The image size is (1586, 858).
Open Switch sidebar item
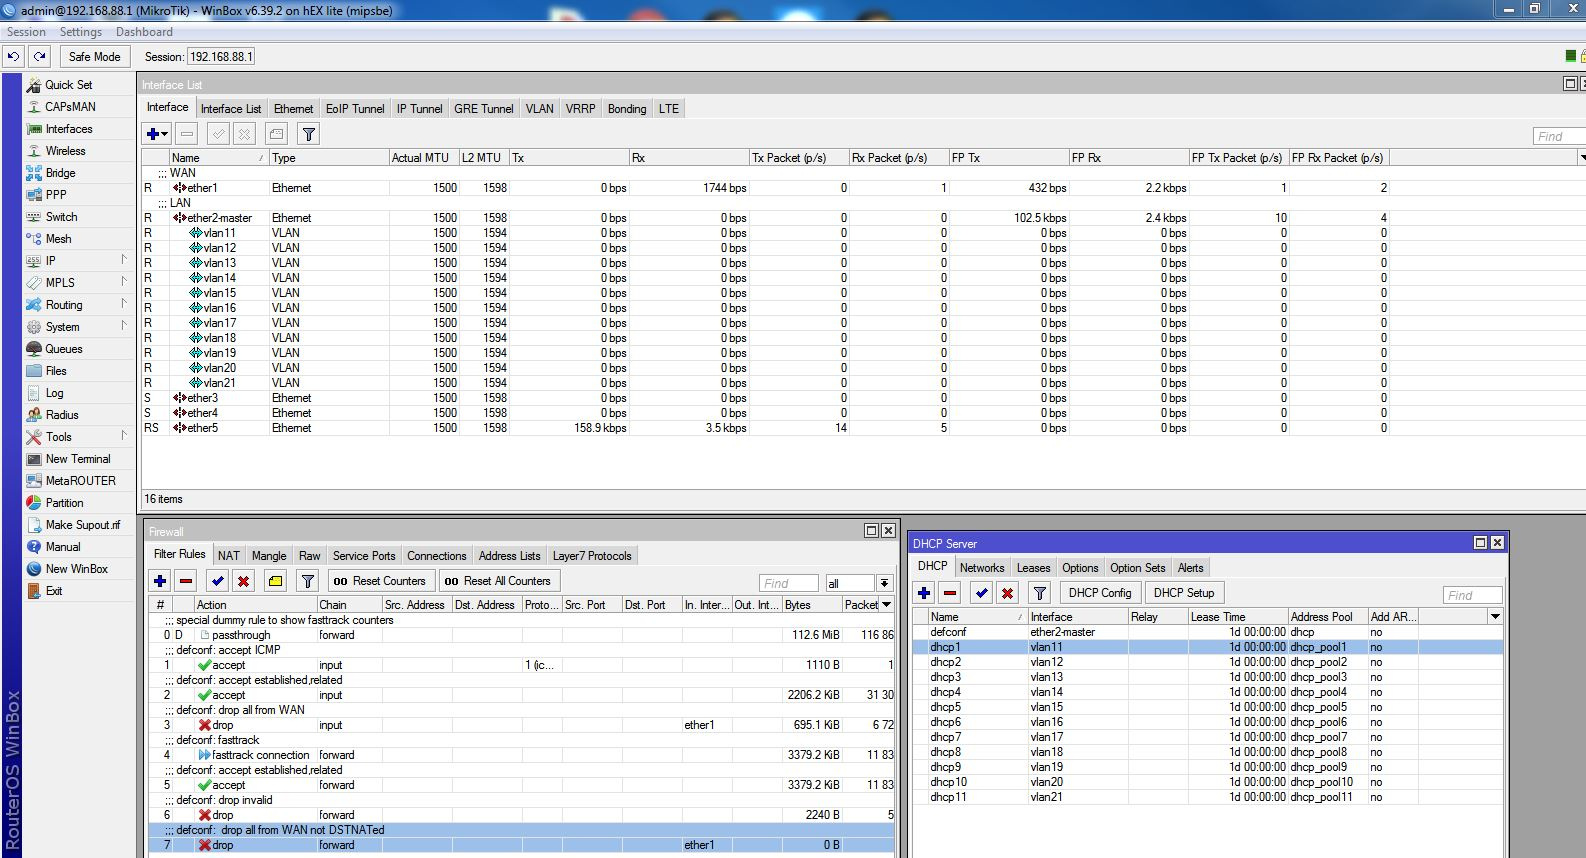[61, 217]
